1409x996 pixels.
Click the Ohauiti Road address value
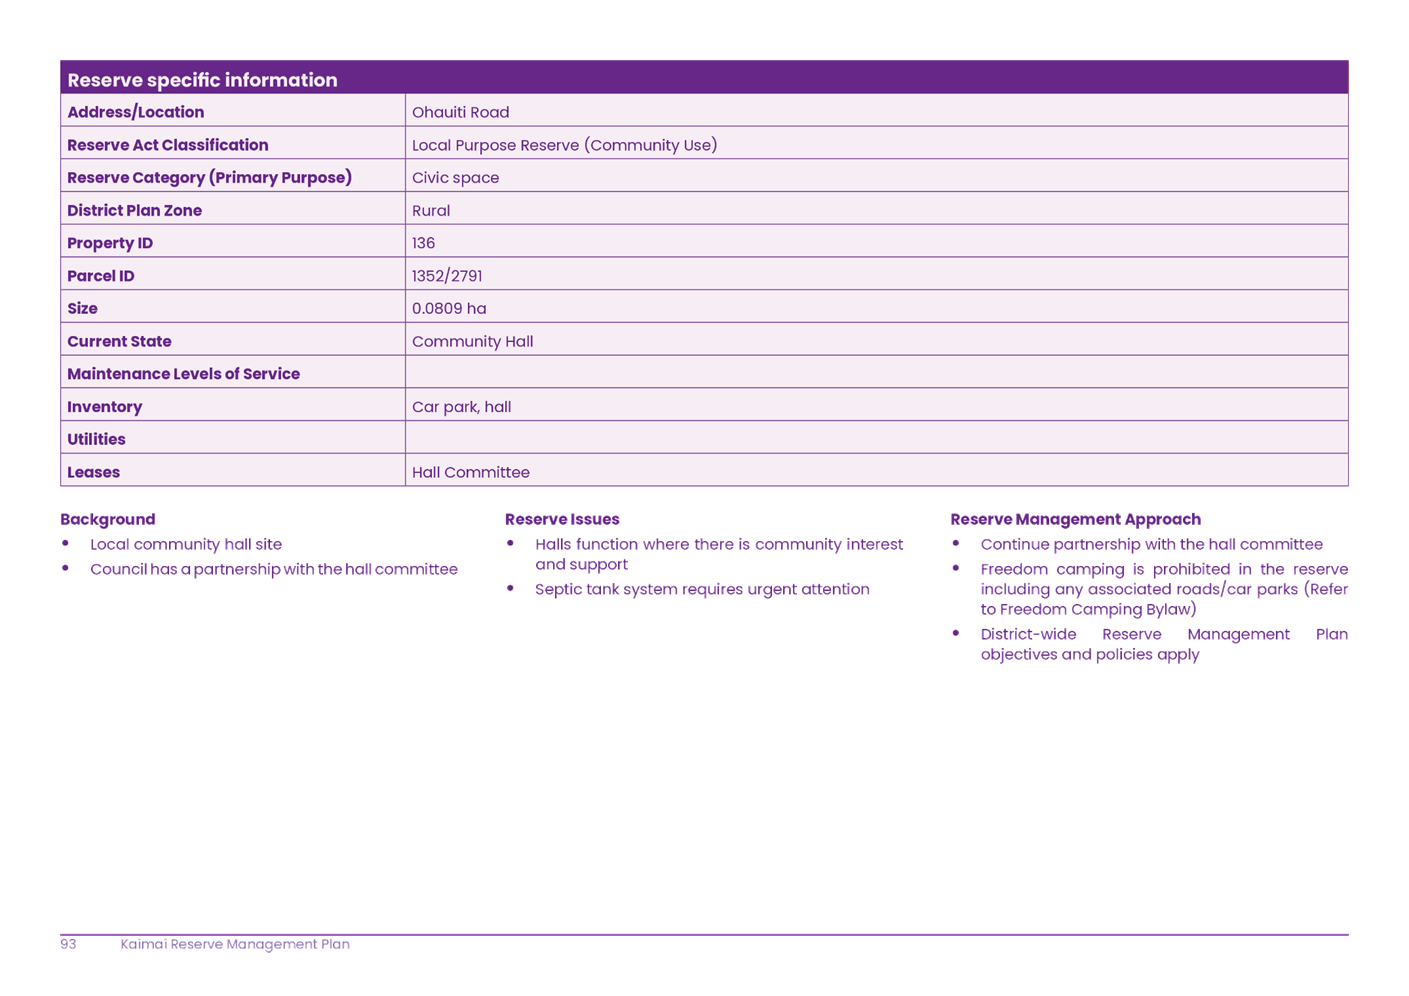[460, 112]
